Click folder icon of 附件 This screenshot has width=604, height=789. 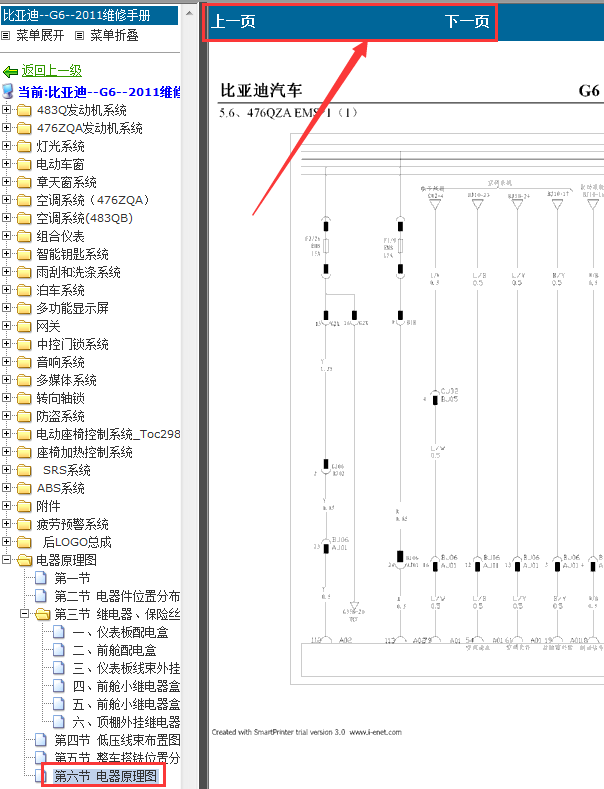click(x=24, y=506)
